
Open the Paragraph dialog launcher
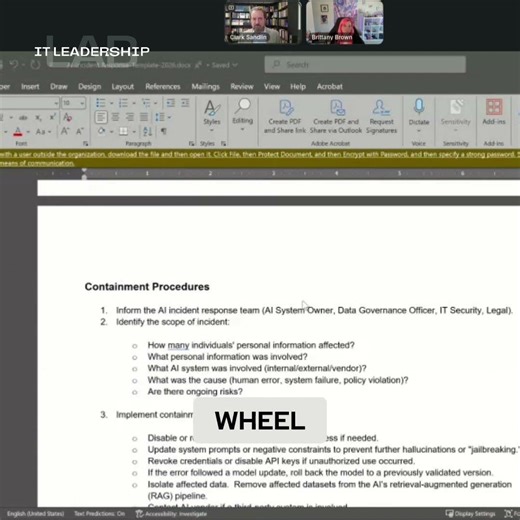(191, 144)
